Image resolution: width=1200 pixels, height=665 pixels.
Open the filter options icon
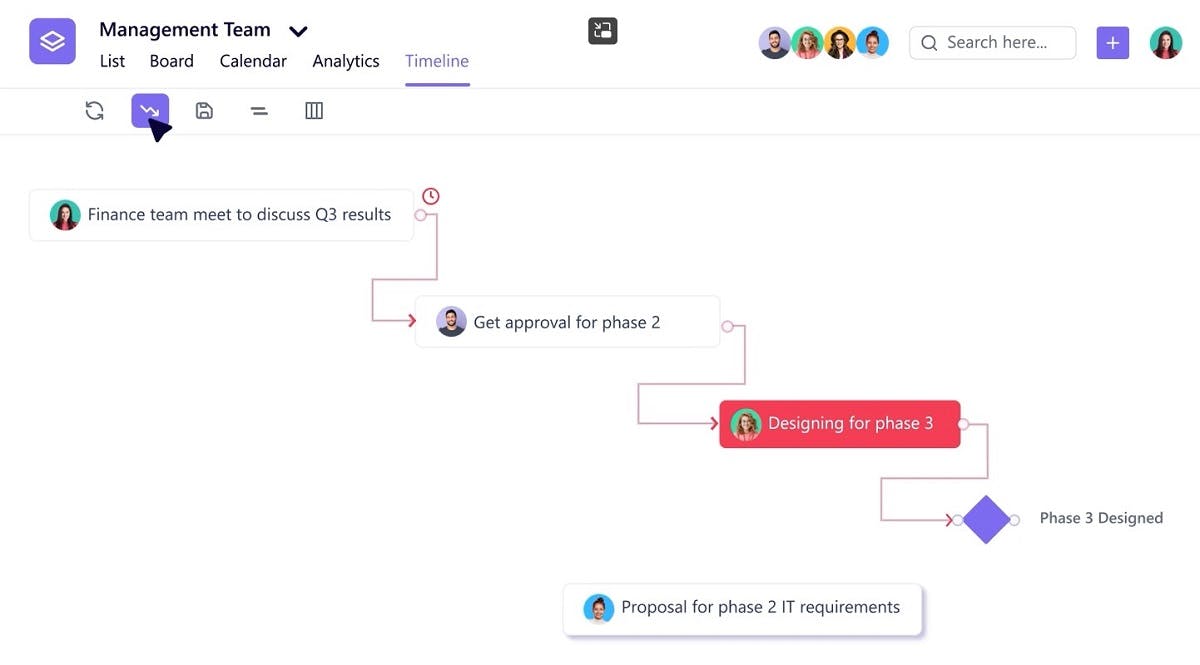click(259, 110)
